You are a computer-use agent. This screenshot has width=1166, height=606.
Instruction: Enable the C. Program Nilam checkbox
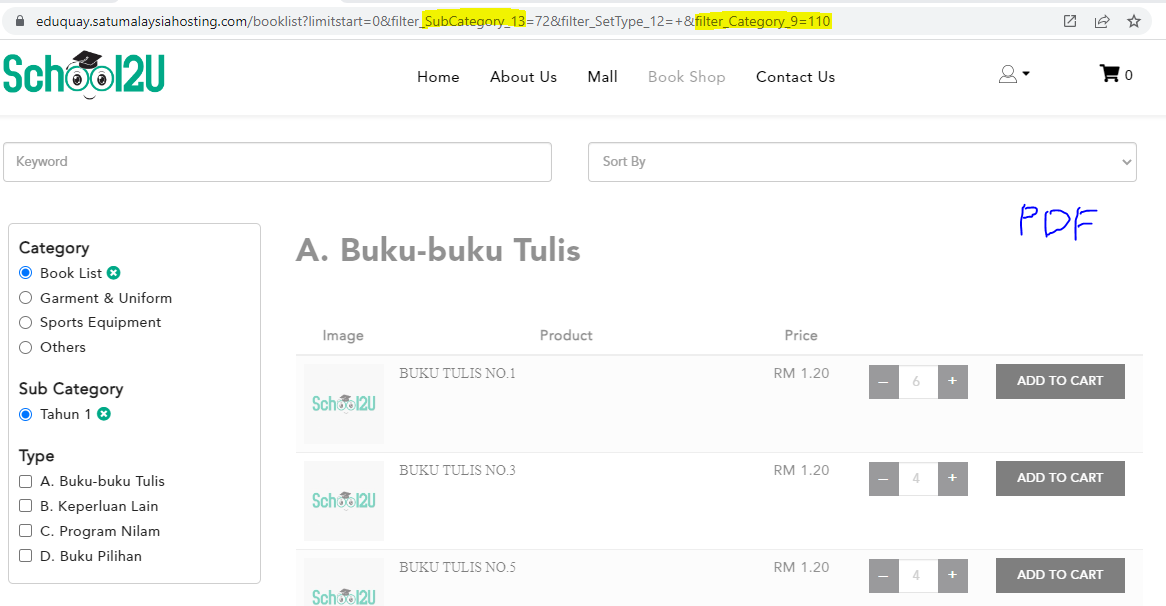26,531
